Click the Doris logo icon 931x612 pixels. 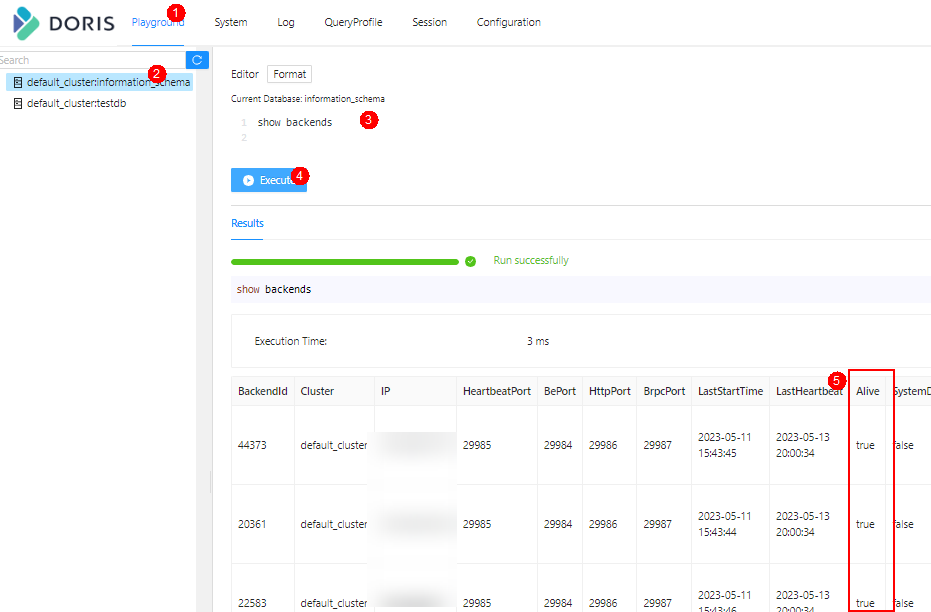[x=27, y=22]
